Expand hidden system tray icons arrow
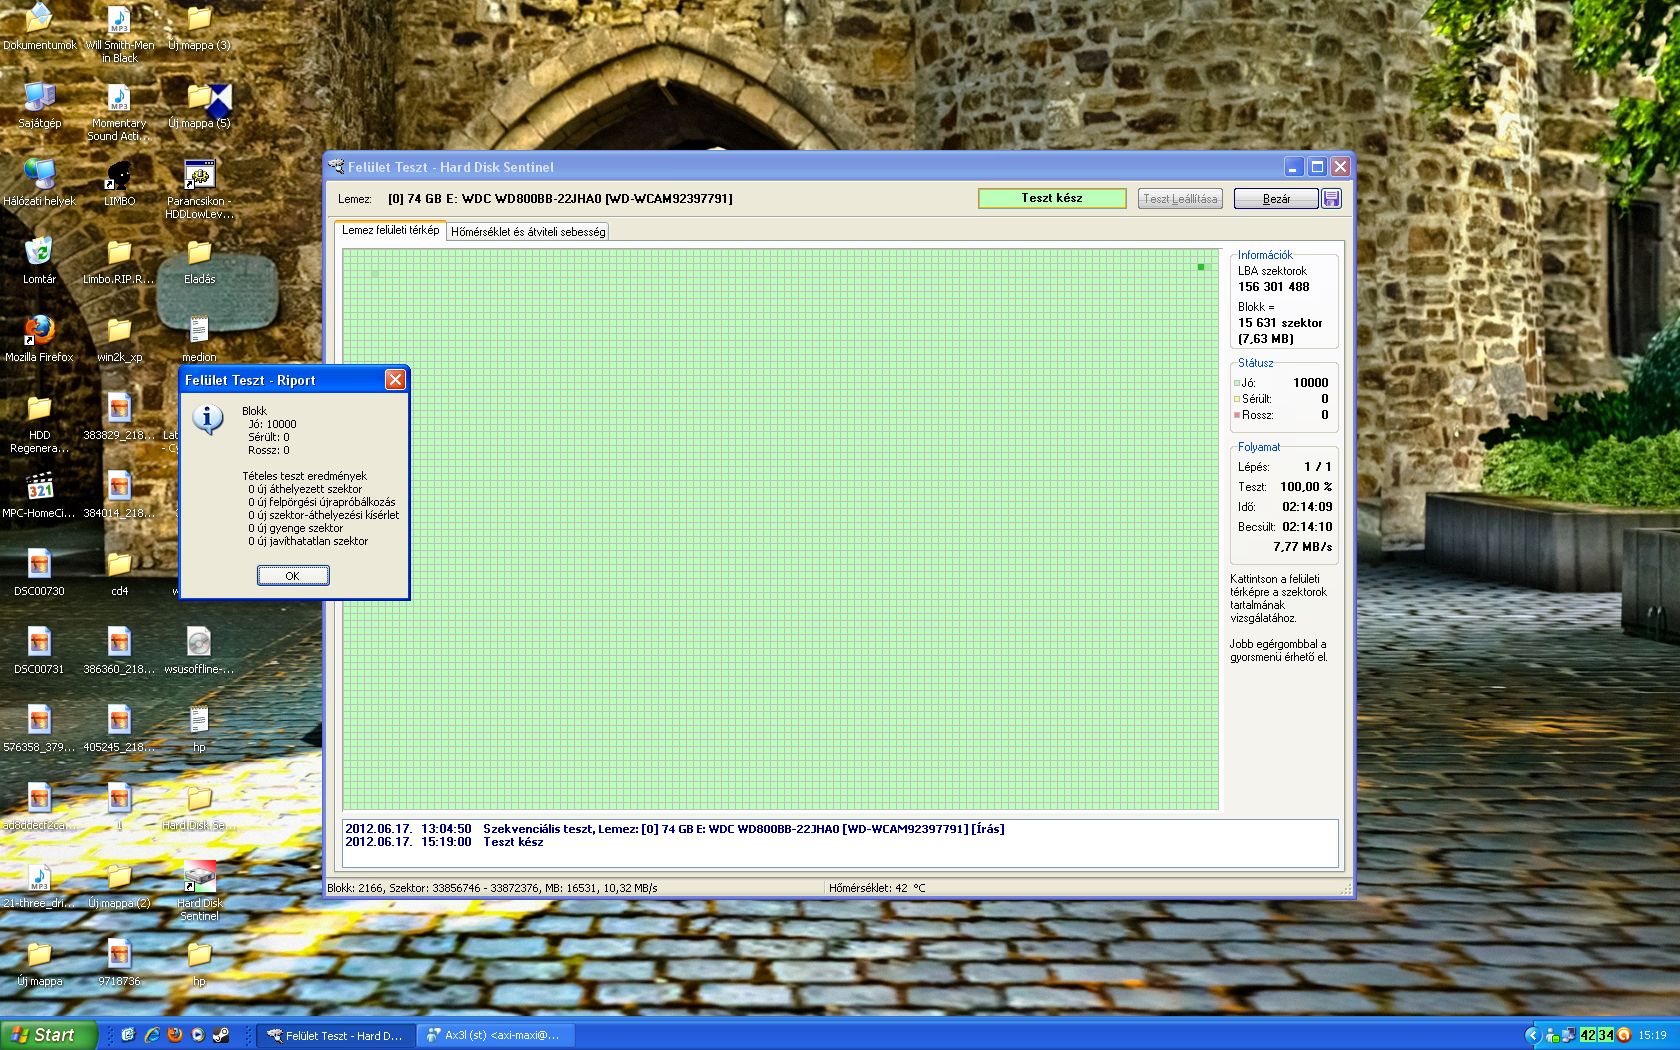Image resolution: width=1680 pixels, height=1050 pixels. [1532, 1035]
